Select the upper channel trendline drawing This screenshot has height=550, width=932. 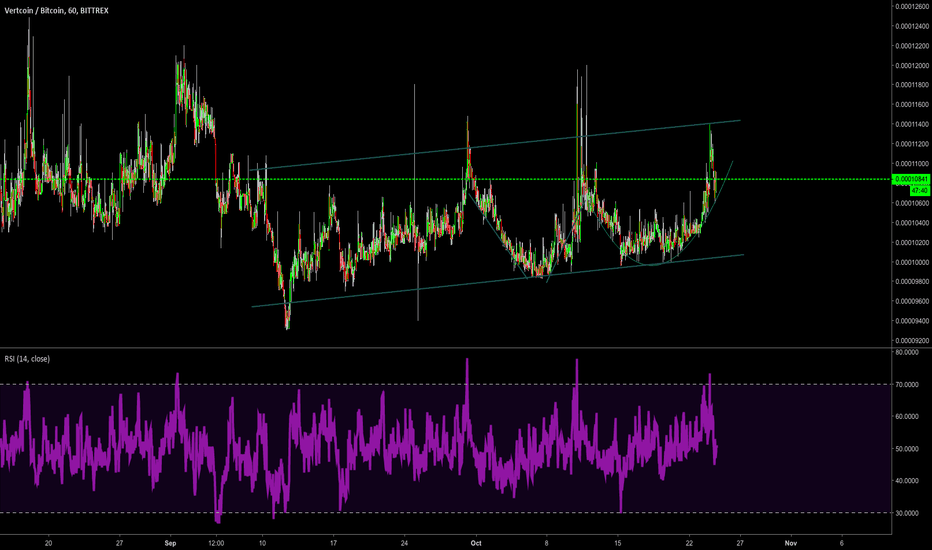(495, 145)
